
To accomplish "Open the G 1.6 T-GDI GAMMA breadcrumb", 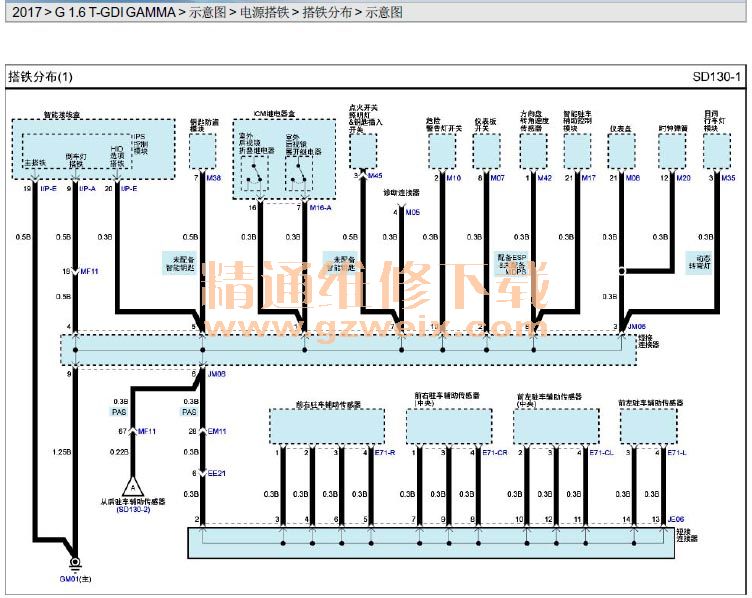I will (x=115, y=12).
